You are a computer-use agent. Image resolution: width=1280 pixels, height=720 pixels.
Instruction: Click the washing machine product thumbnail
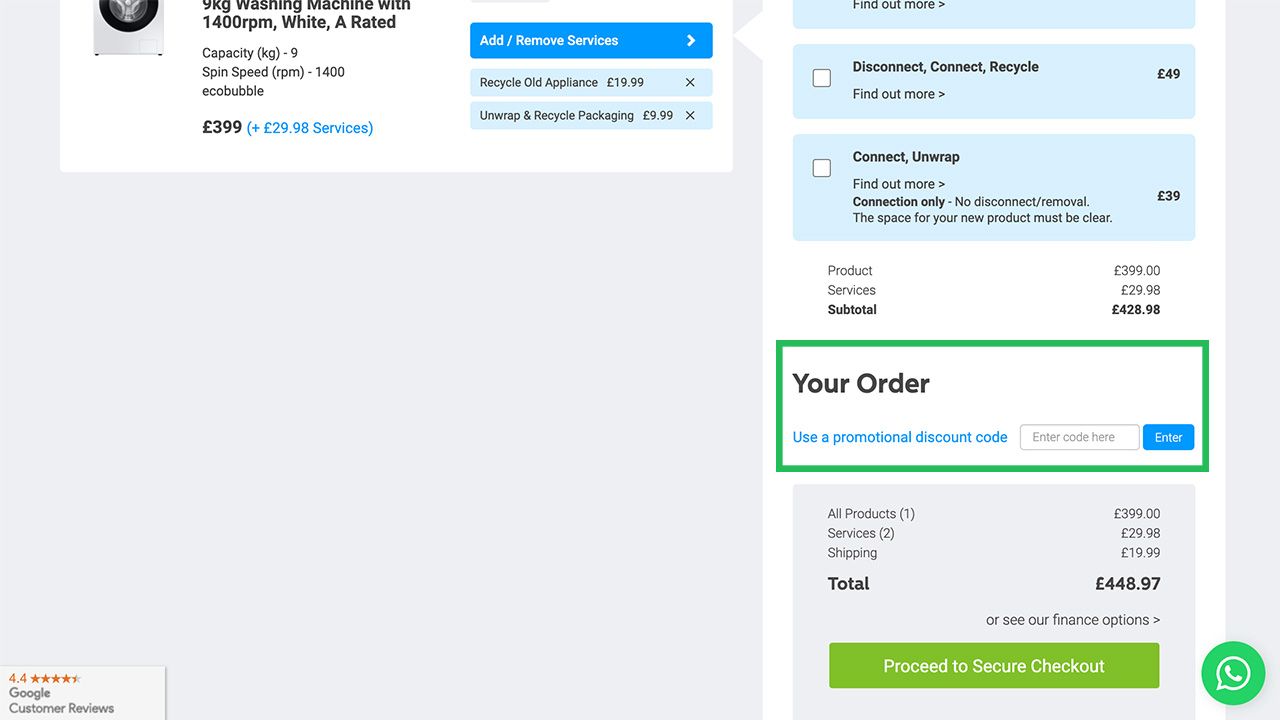(x=128, y=24)
